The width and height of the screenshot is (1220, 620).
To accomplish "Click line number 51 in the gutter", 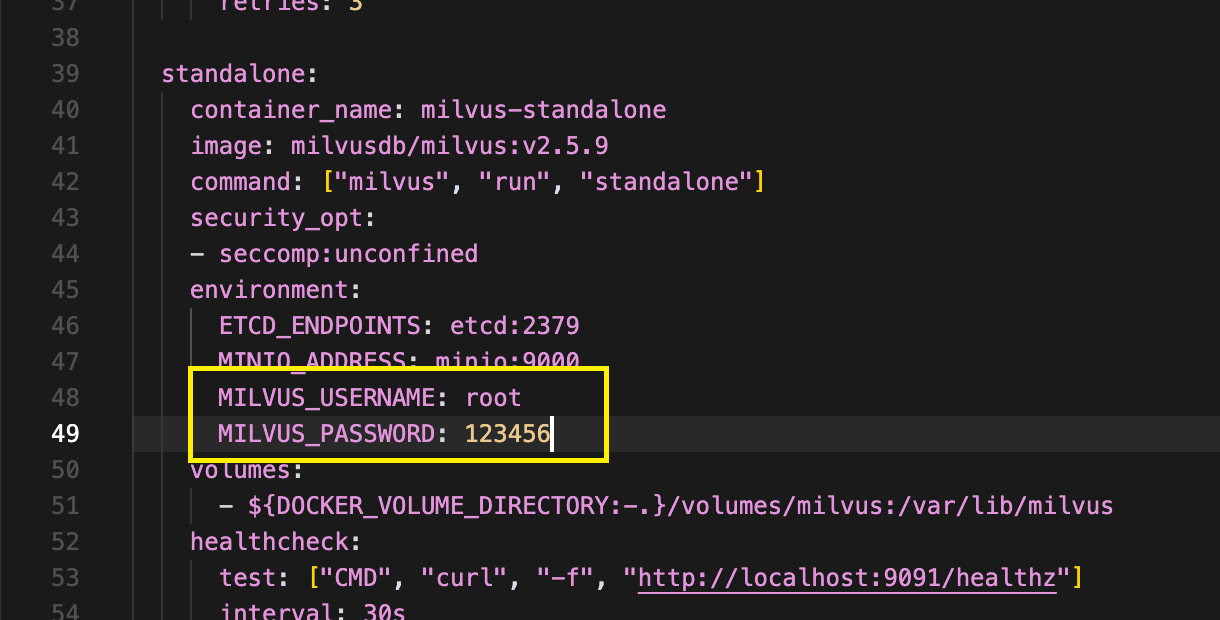I will pyautogui.click(x=65, y=505).
